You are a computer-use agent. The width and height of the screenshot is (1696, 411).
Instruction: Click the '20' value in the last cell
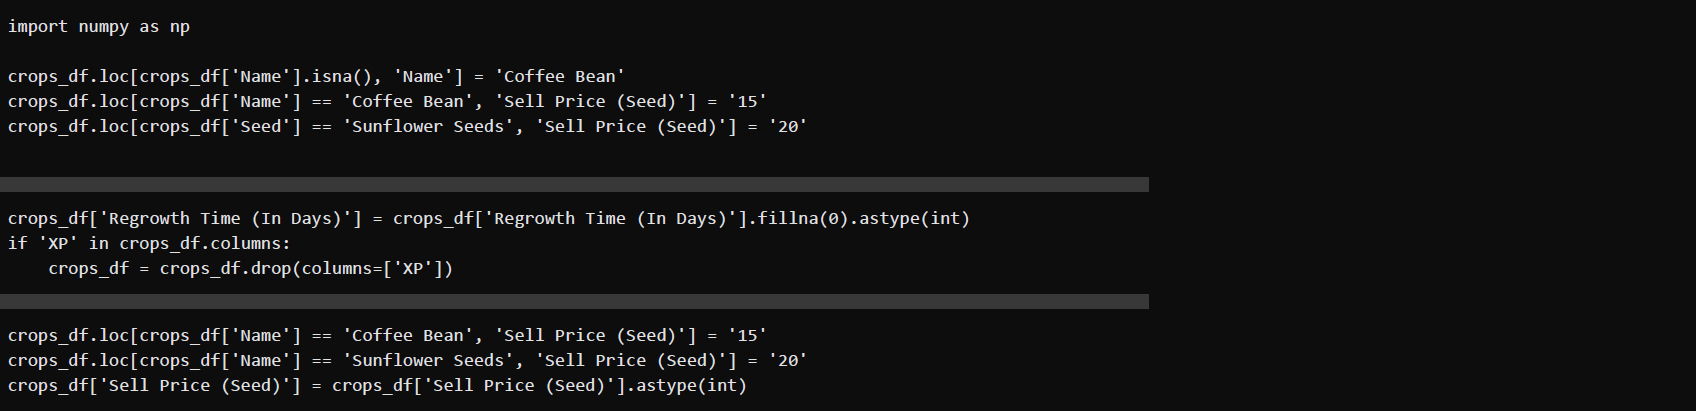pyautogui.click(x=787, y=361)
